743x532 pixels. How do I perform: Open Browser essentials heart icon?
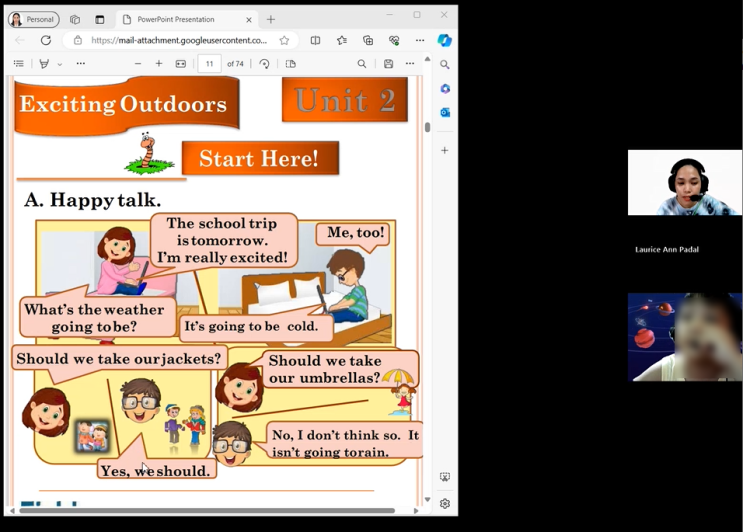[394, 40]
